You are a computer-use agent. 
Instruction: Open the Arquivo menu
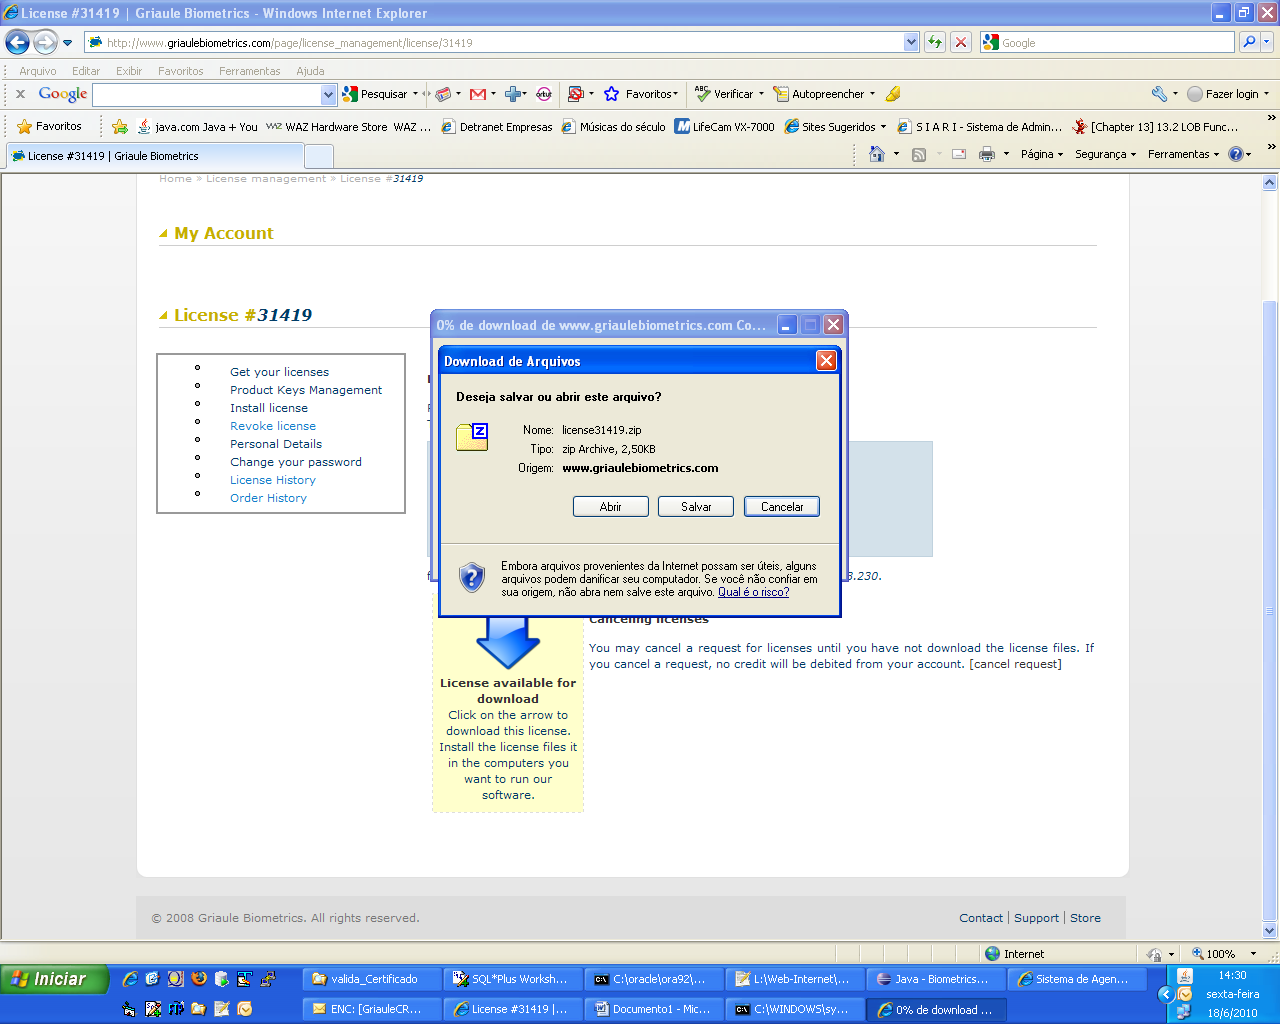pos(38,71)
